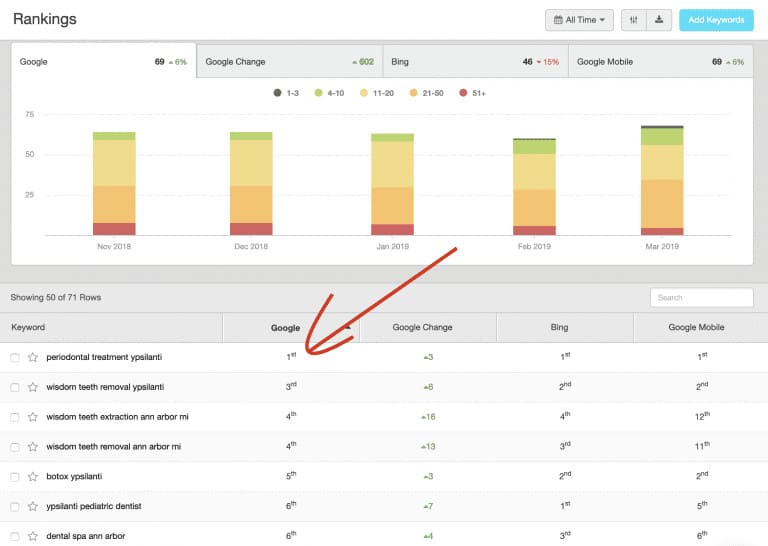
Task: Check the box for dental spa ann arbor
Action: [15, 537]
